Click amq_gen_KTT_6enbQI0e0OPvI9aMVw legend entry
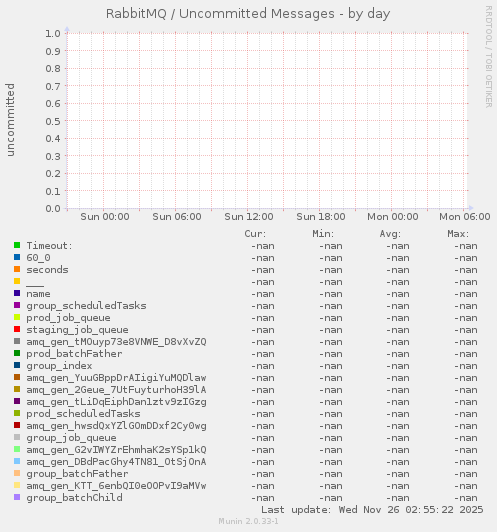Screen dimensions: 497x532 (x=116, y=486)
